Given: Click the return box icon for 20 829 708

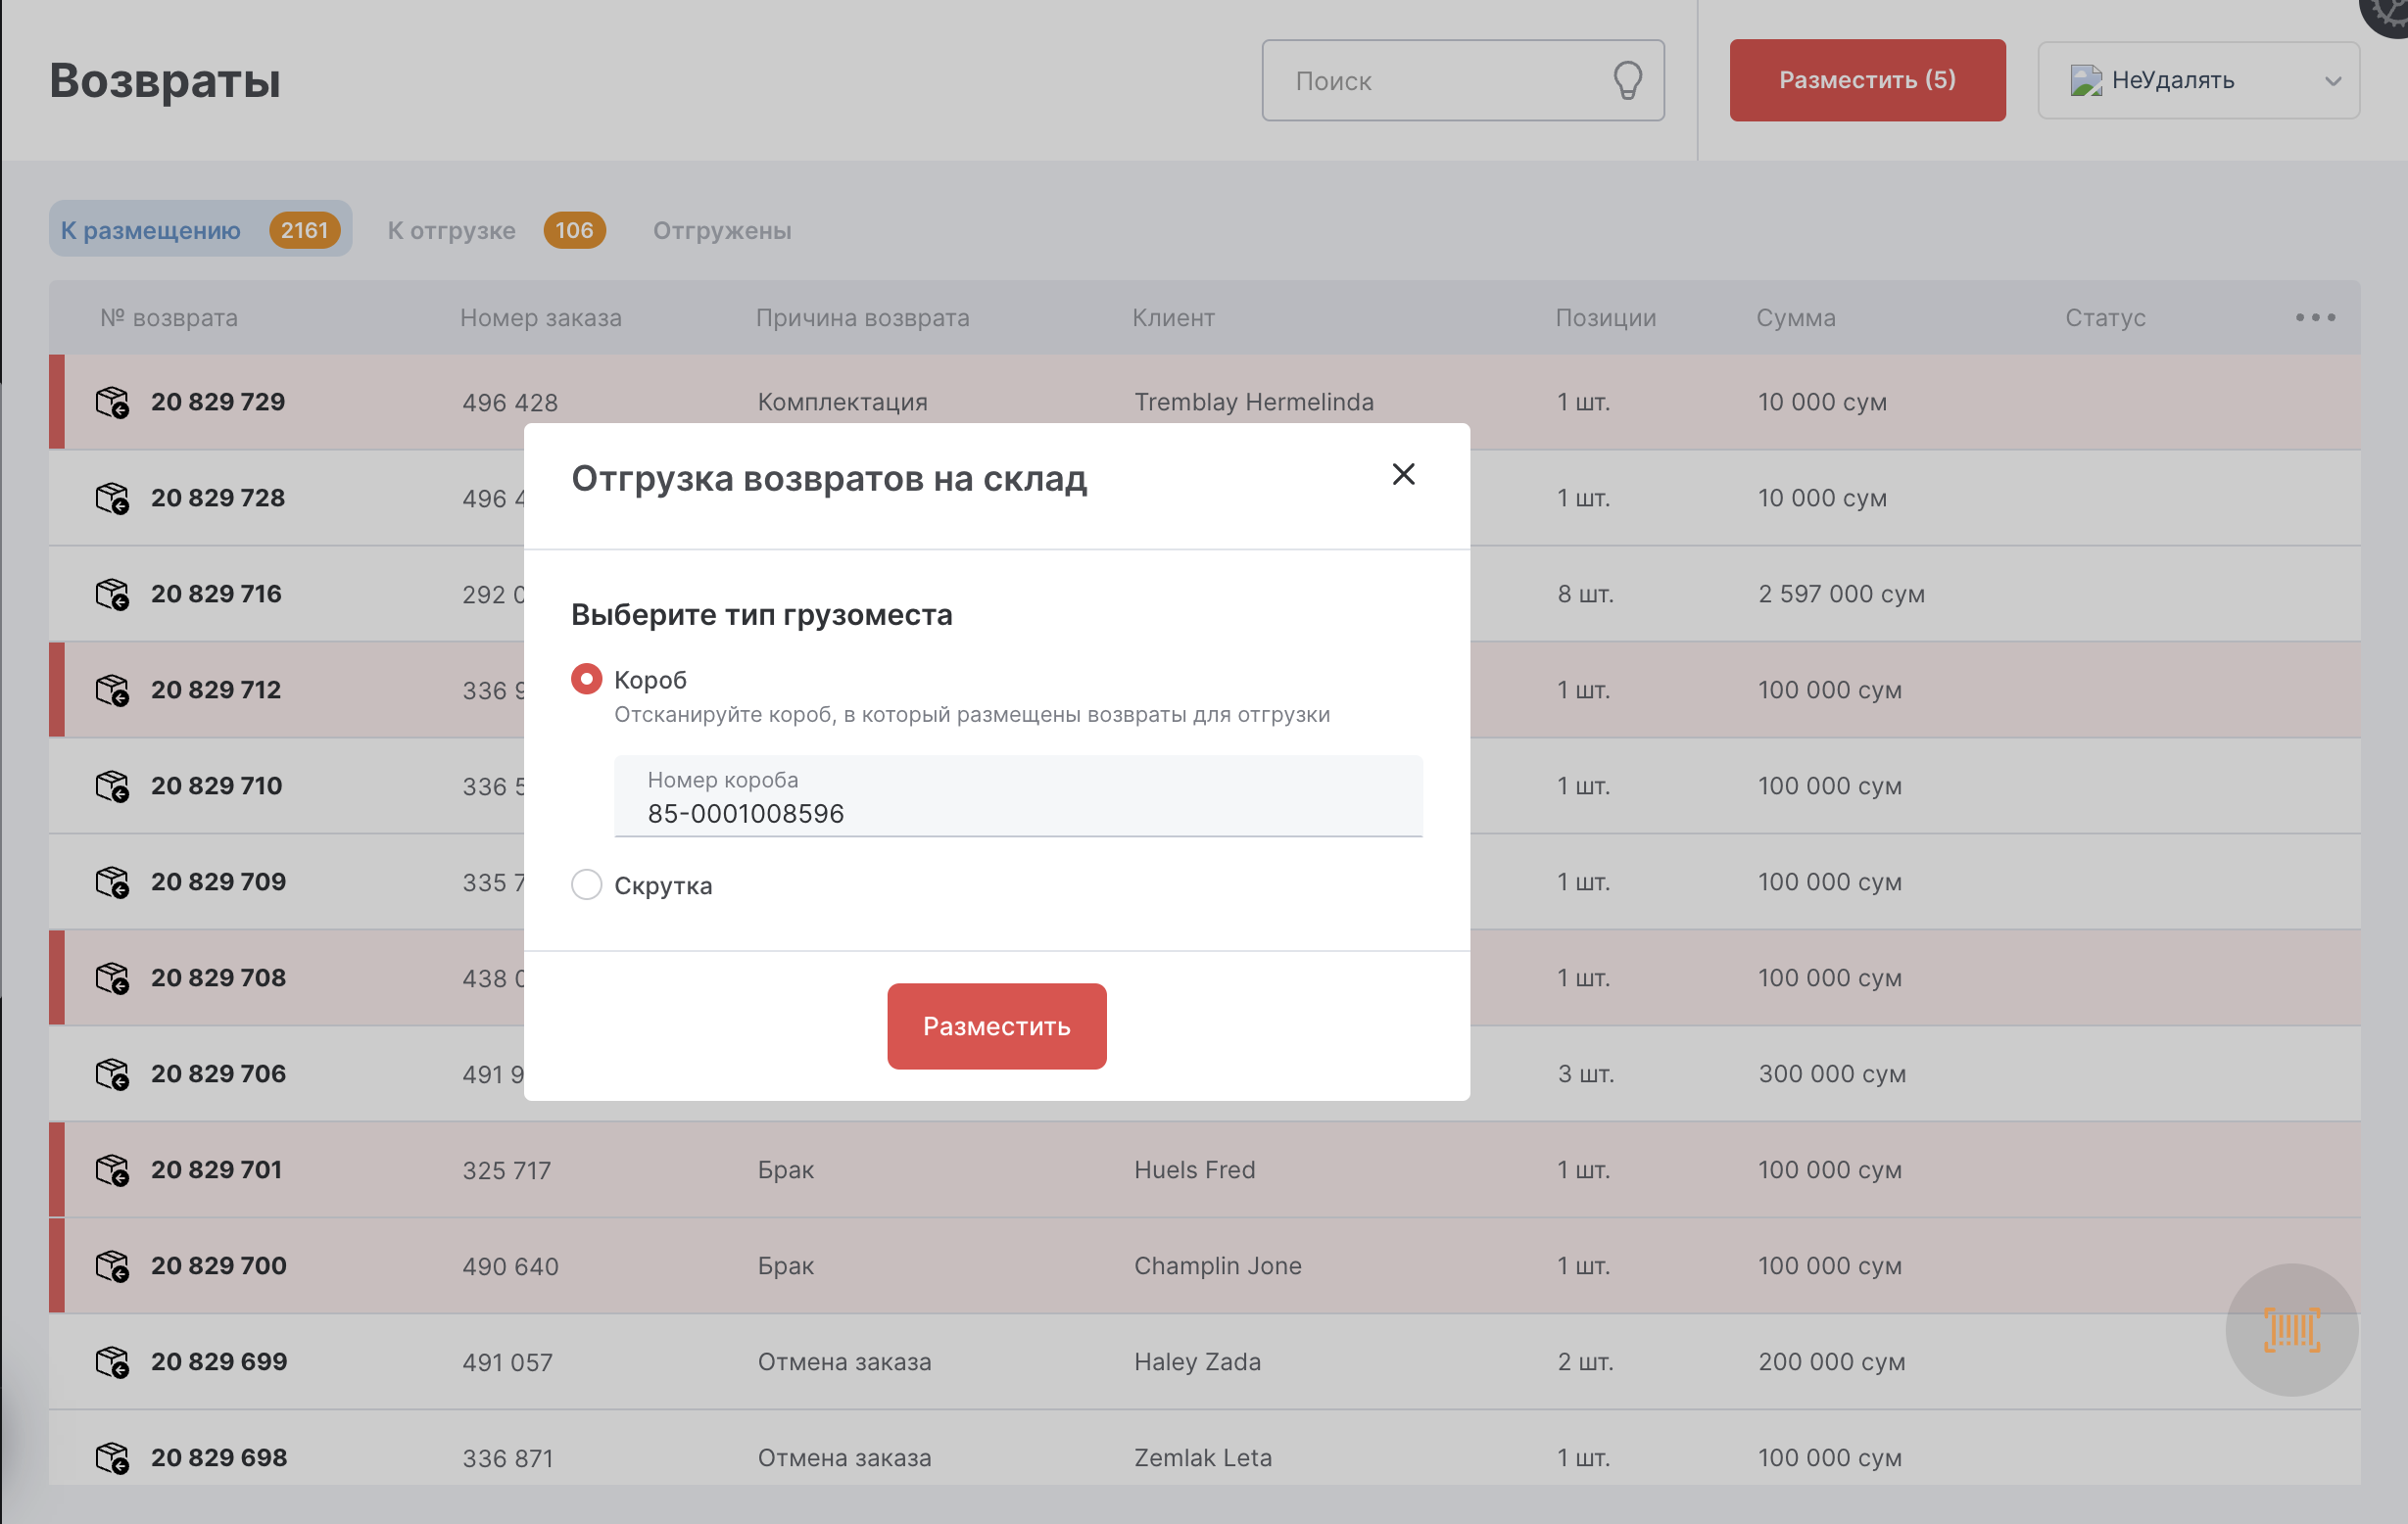Looking at the screenshot, I should [x=112, y=978].
